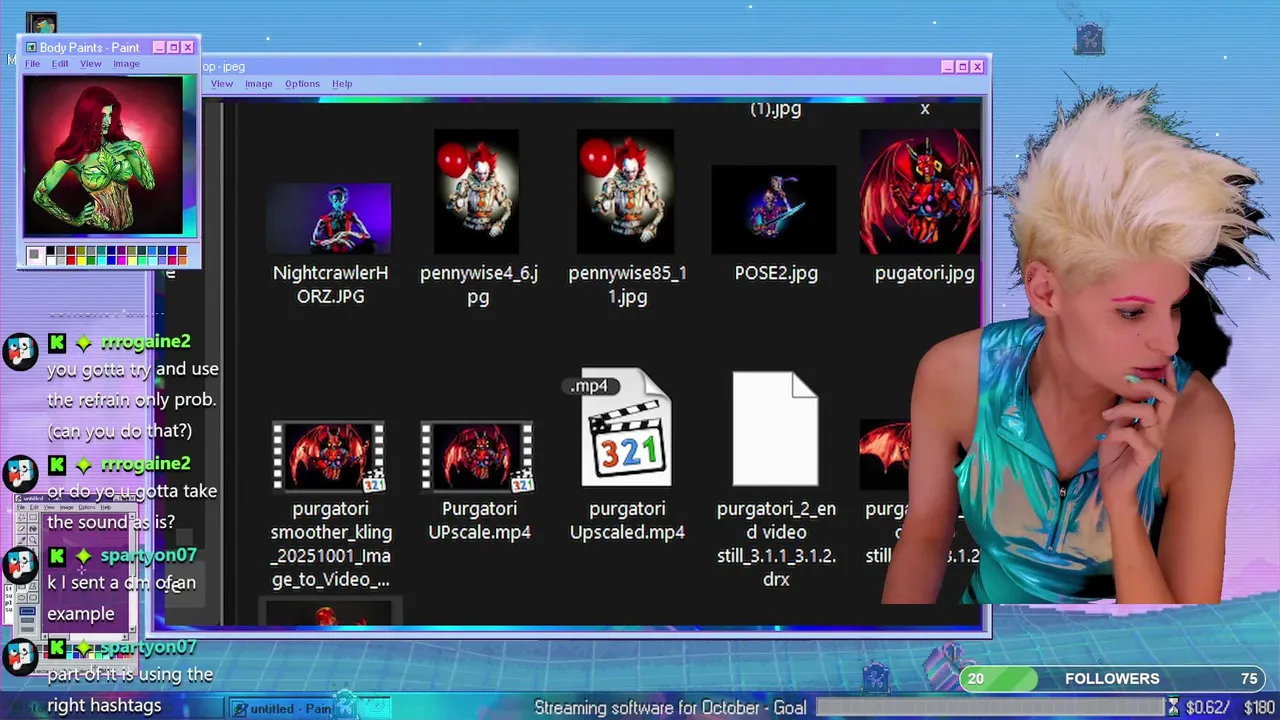
Task: Click the X close mark above pugatori.jpg
Action: pos(925,109)
